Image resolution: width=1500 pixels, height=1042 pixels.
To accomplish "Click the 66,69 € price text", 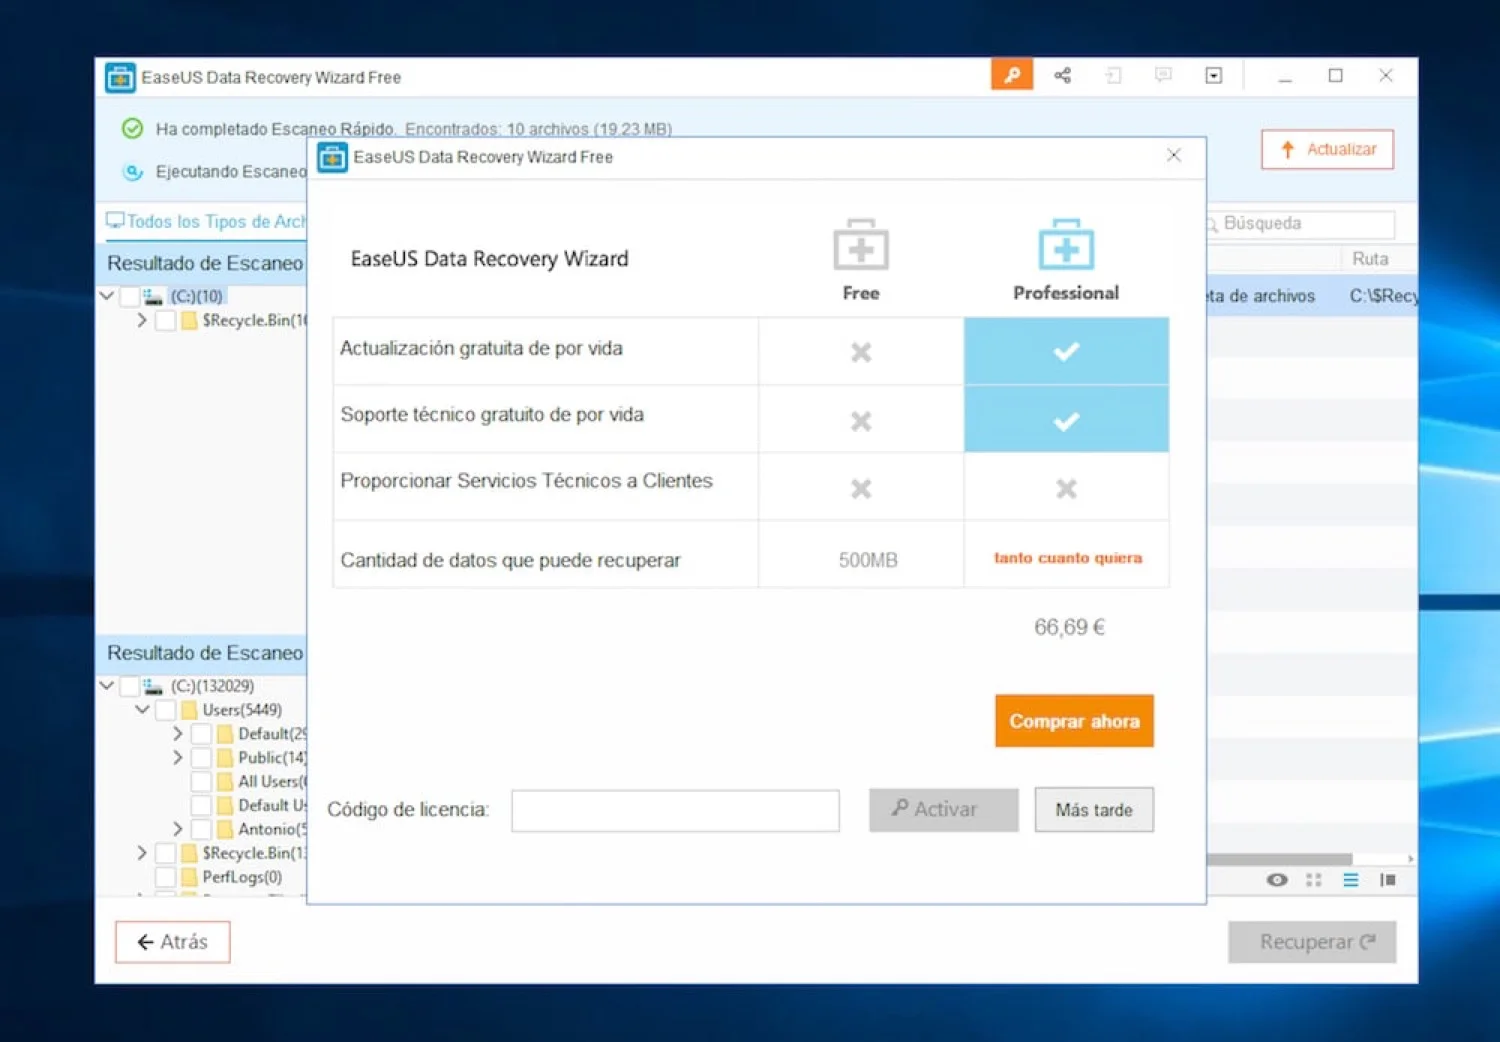I will tap(1069, 627).
